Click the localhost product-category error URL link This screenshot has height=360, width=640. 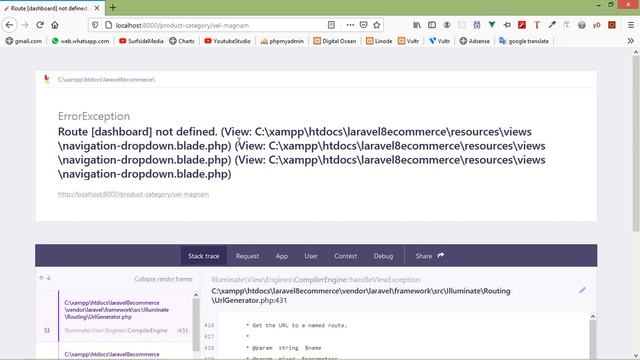click(x=133, y=194)
